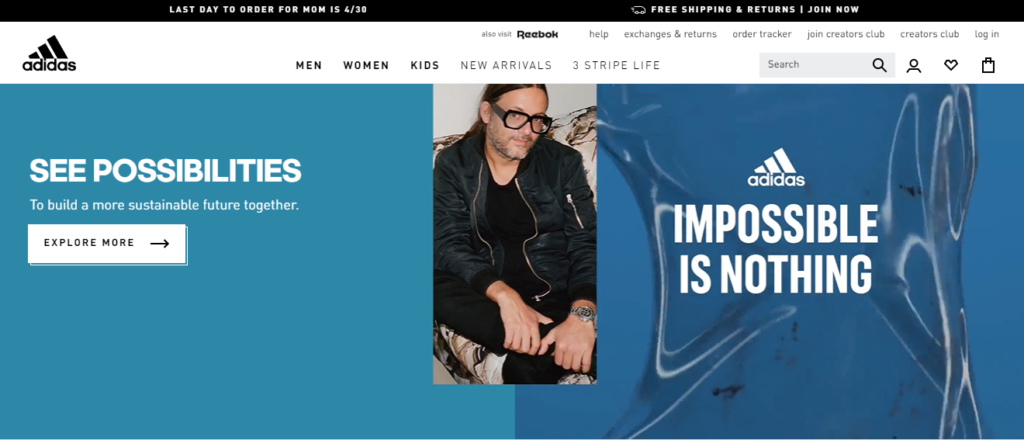This screenshot has width=1024, height=440.
Task: Open exchanges & returns link
Action: pos(670,34)
